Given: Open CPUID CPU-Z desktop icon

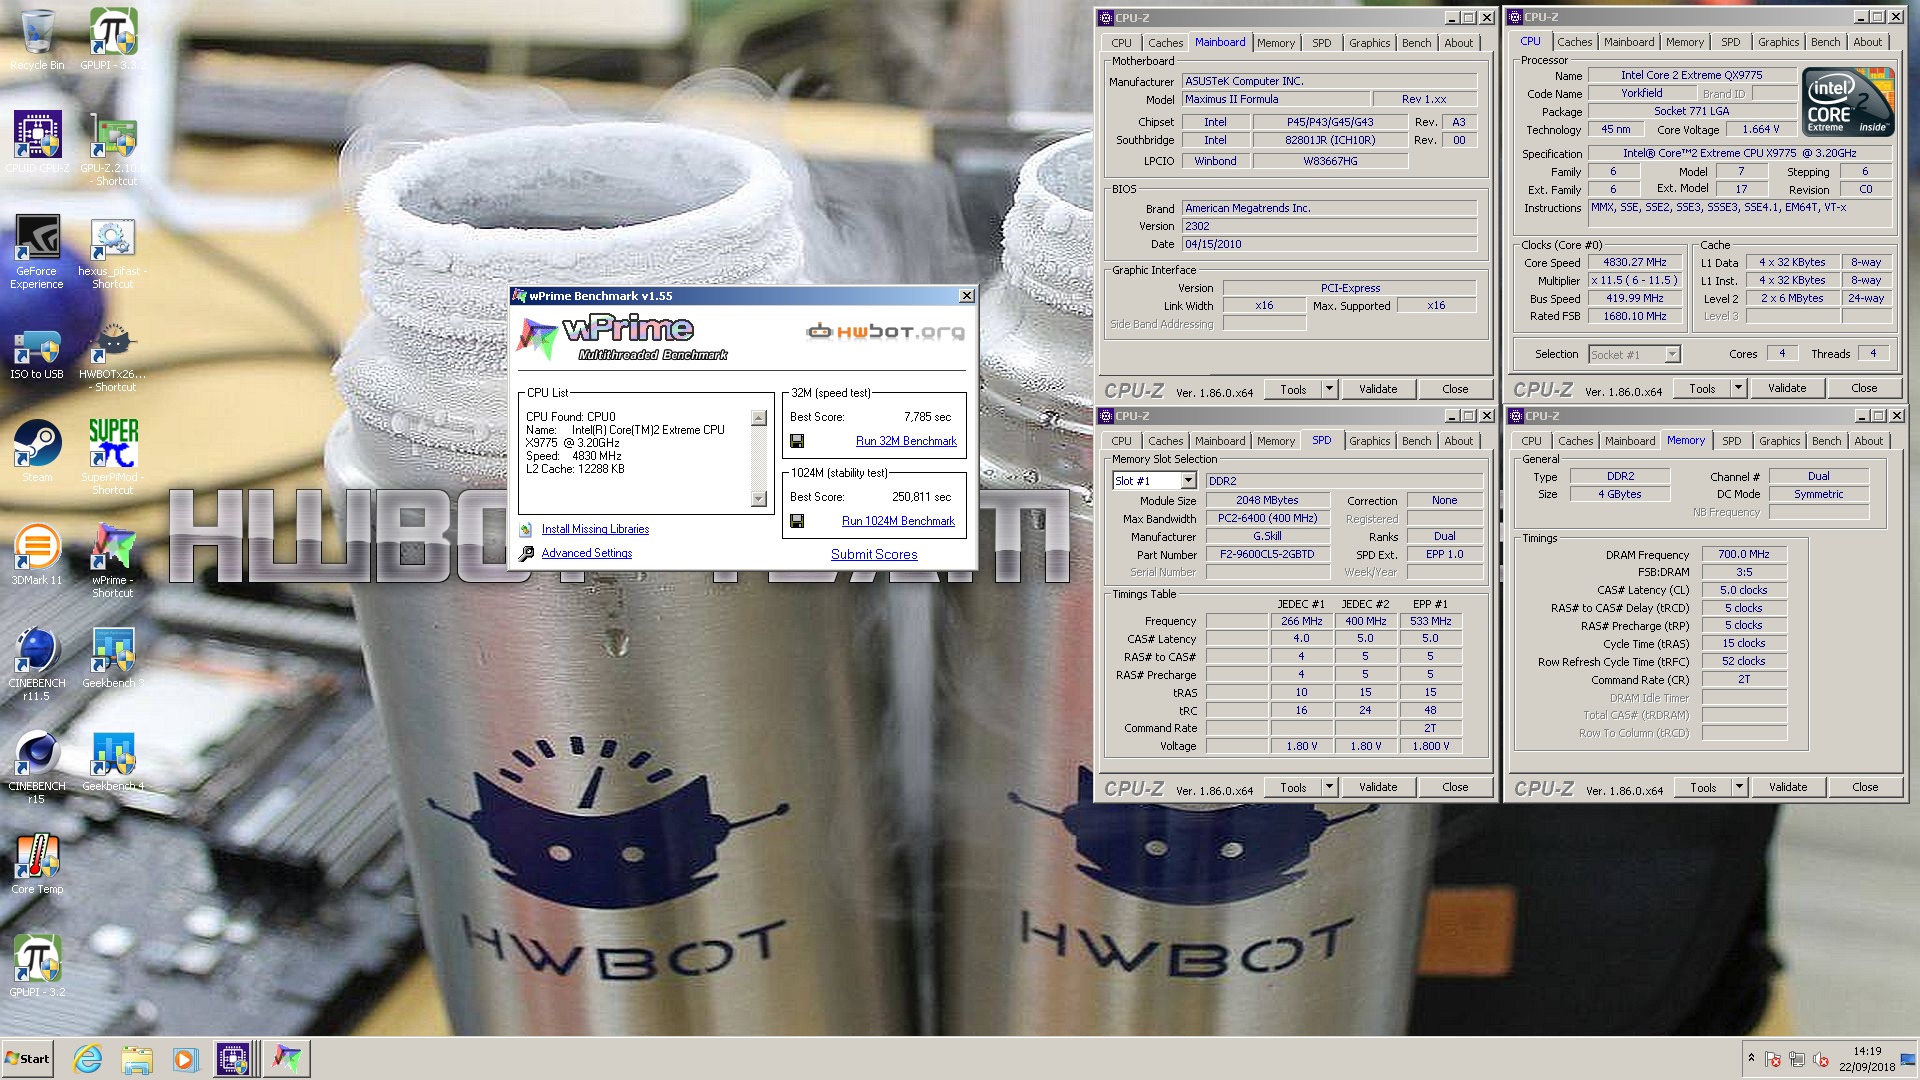Looking at the screenshot, I should click(x=37, y=142).
